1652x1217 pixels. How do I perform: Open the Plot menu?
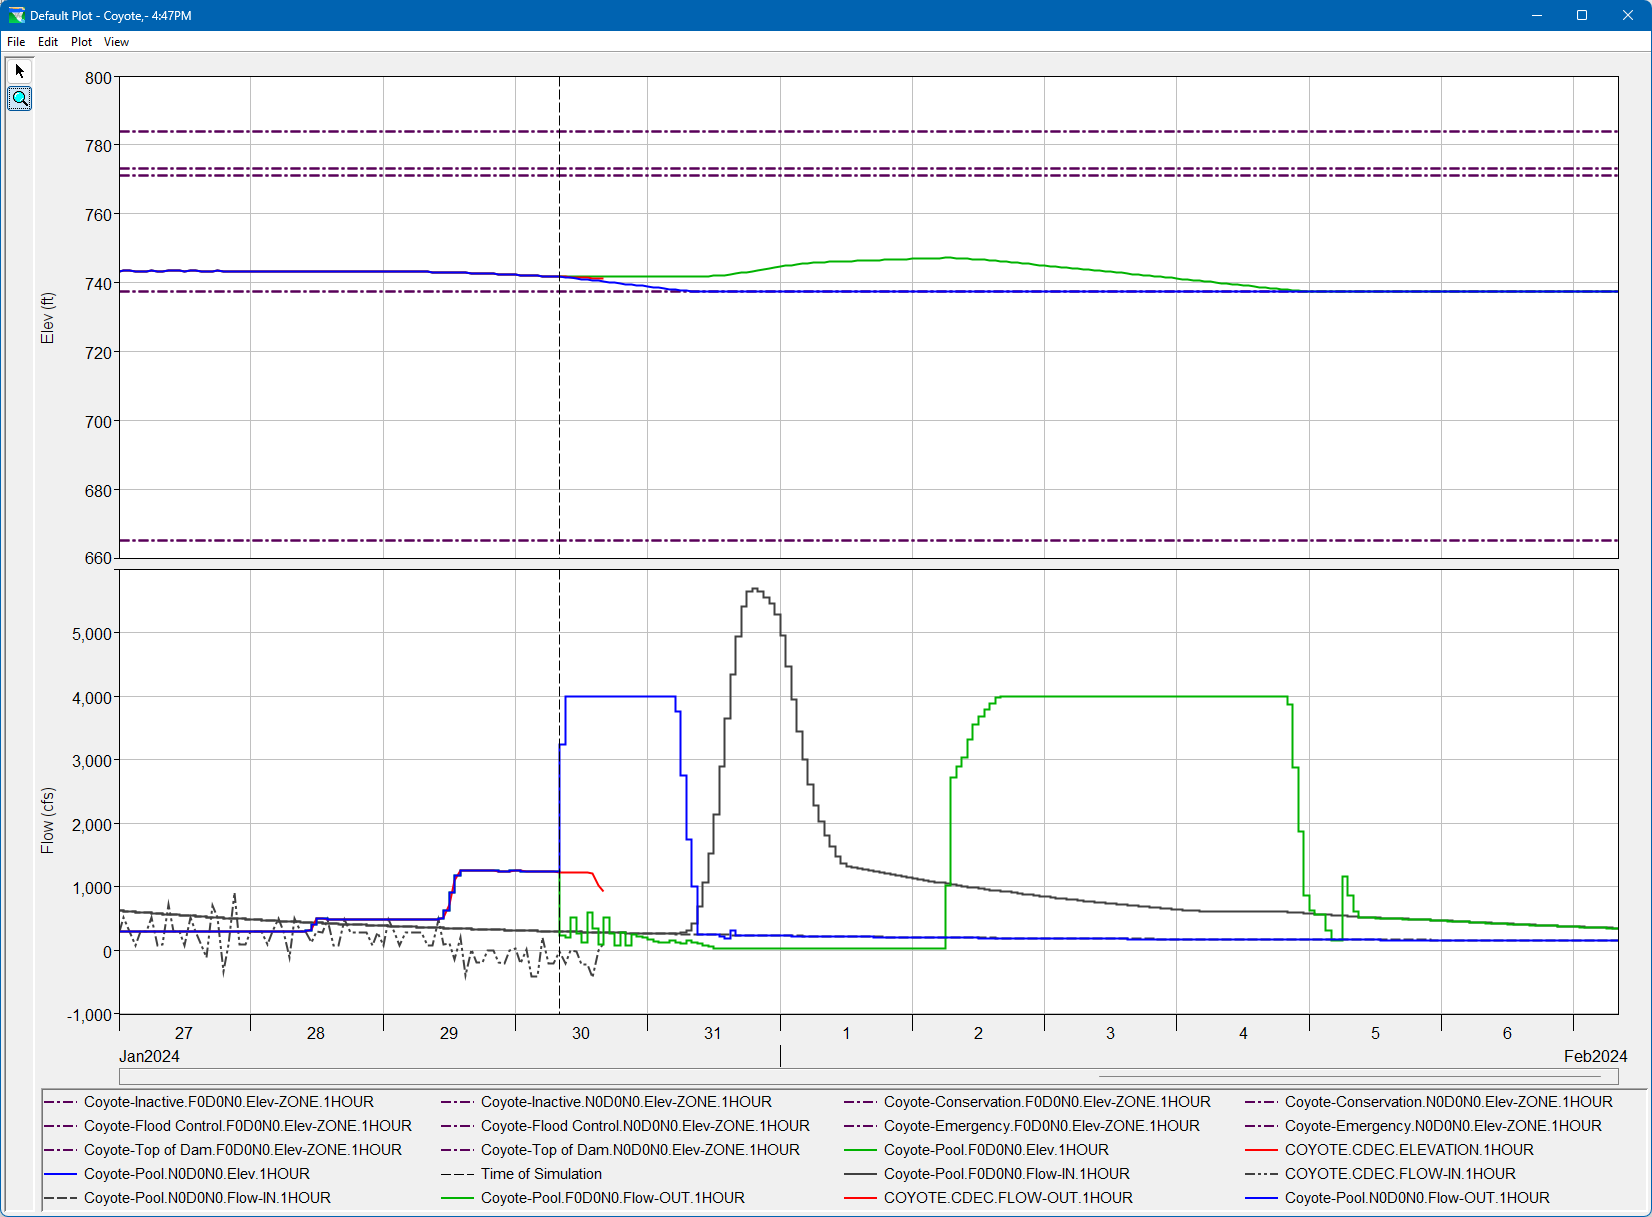(81, 42)
